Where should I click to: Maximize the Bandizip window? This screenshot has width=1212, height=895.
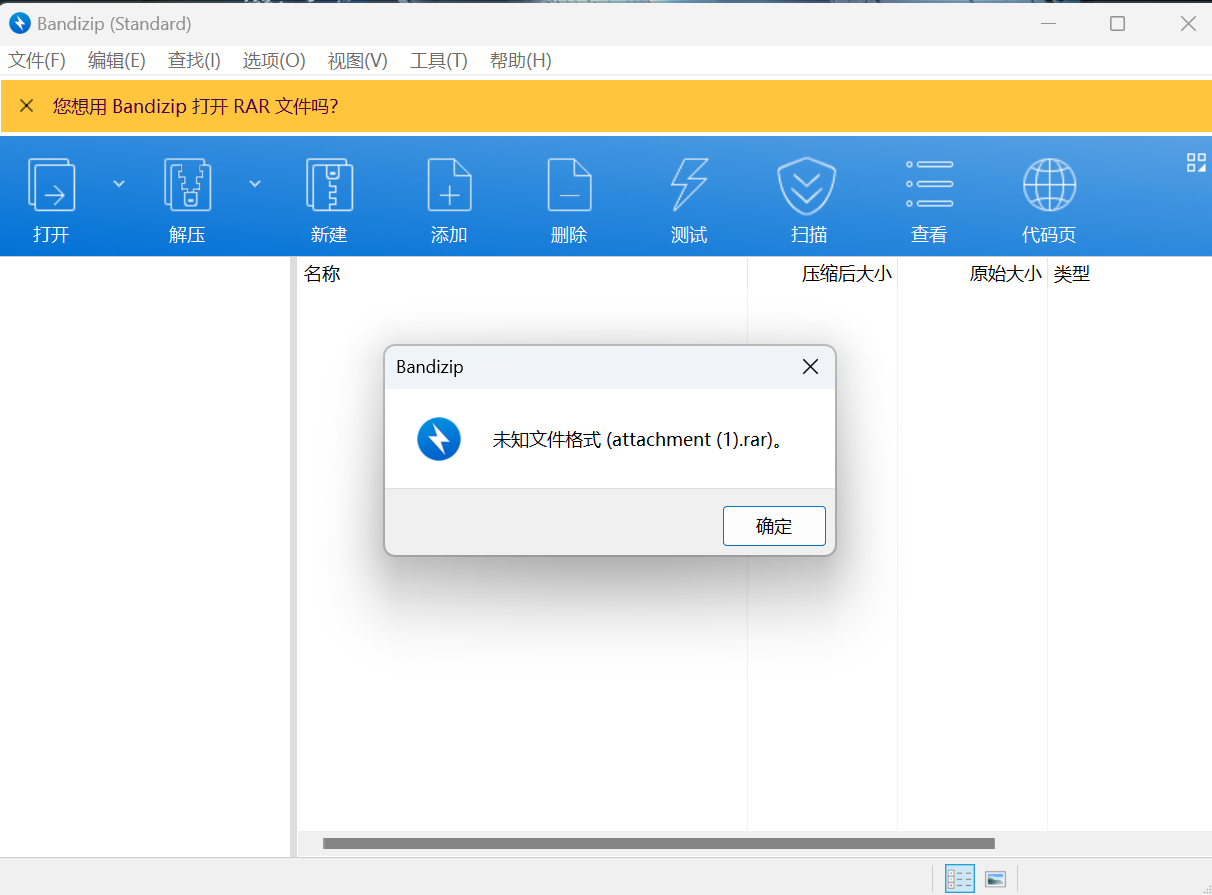pyautogui.click(x=1117, y=23)
